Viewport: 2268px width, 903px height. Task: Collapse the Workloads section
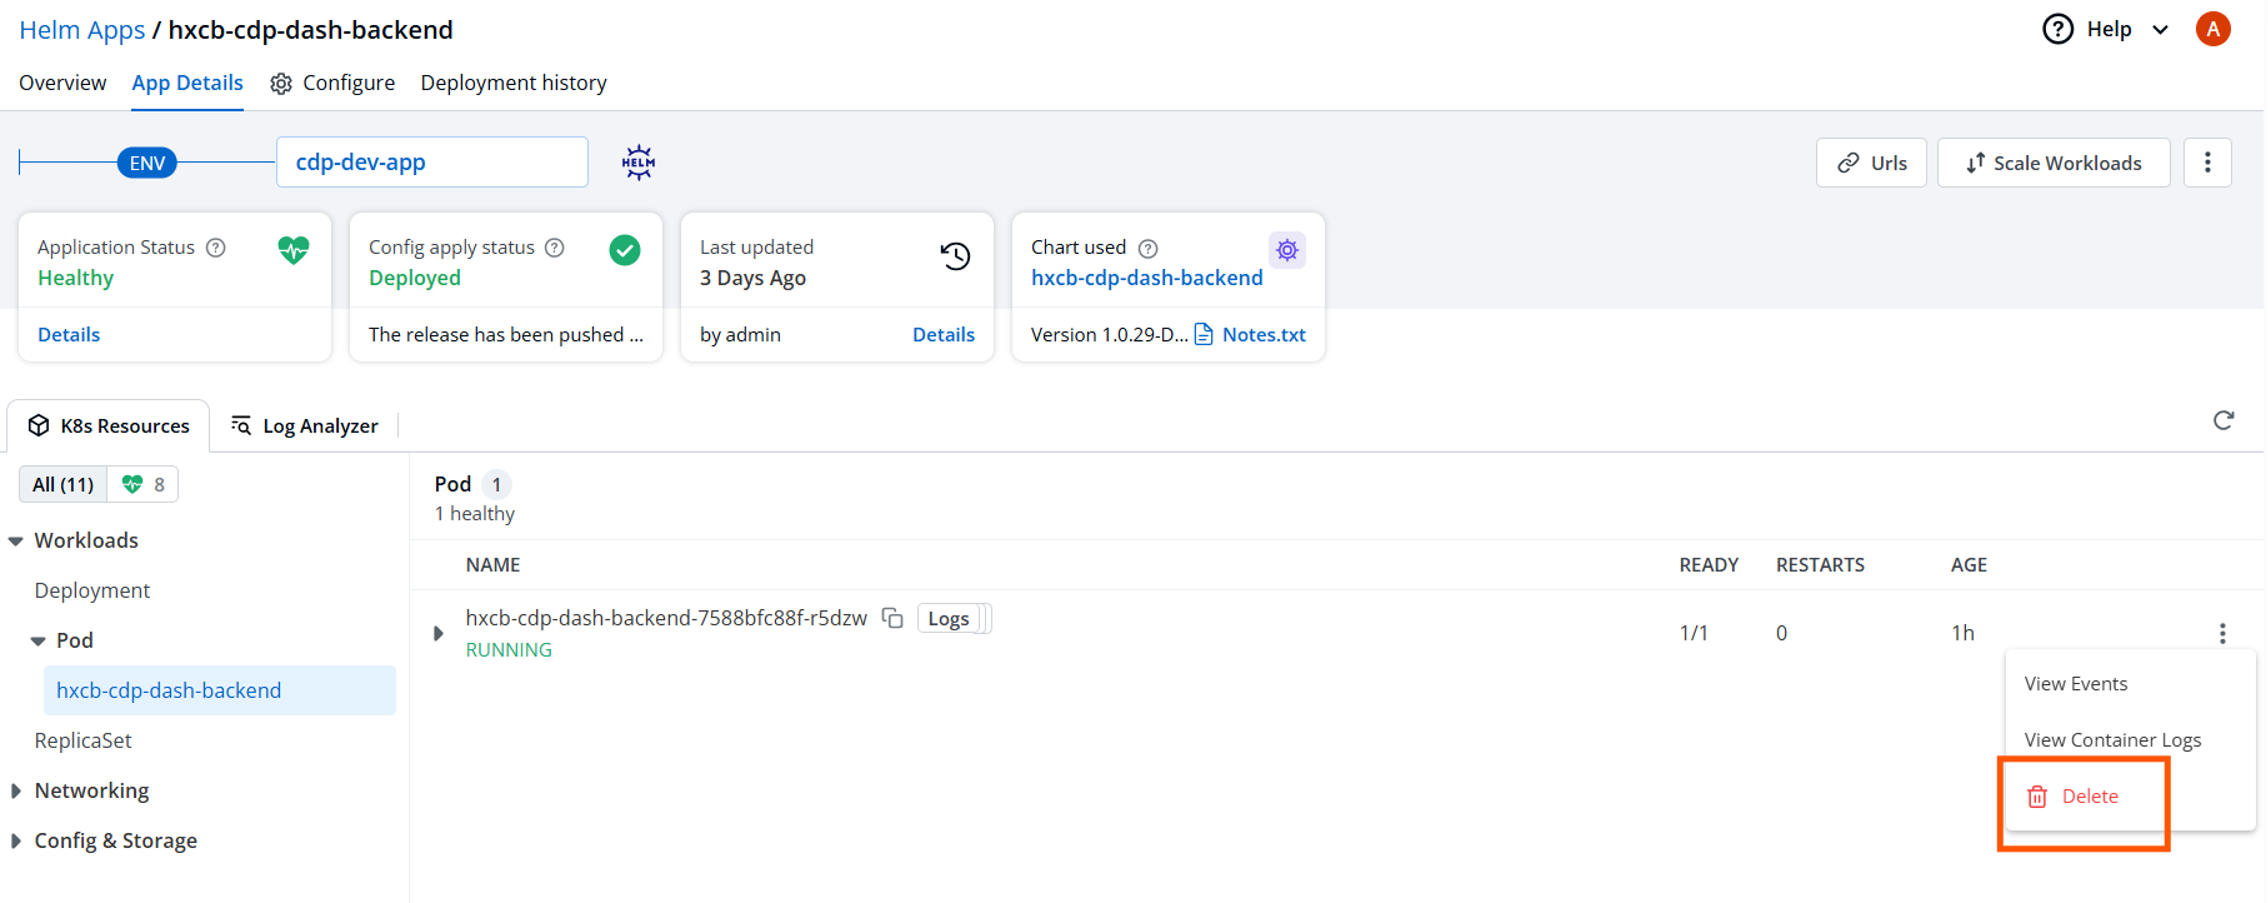16,541
